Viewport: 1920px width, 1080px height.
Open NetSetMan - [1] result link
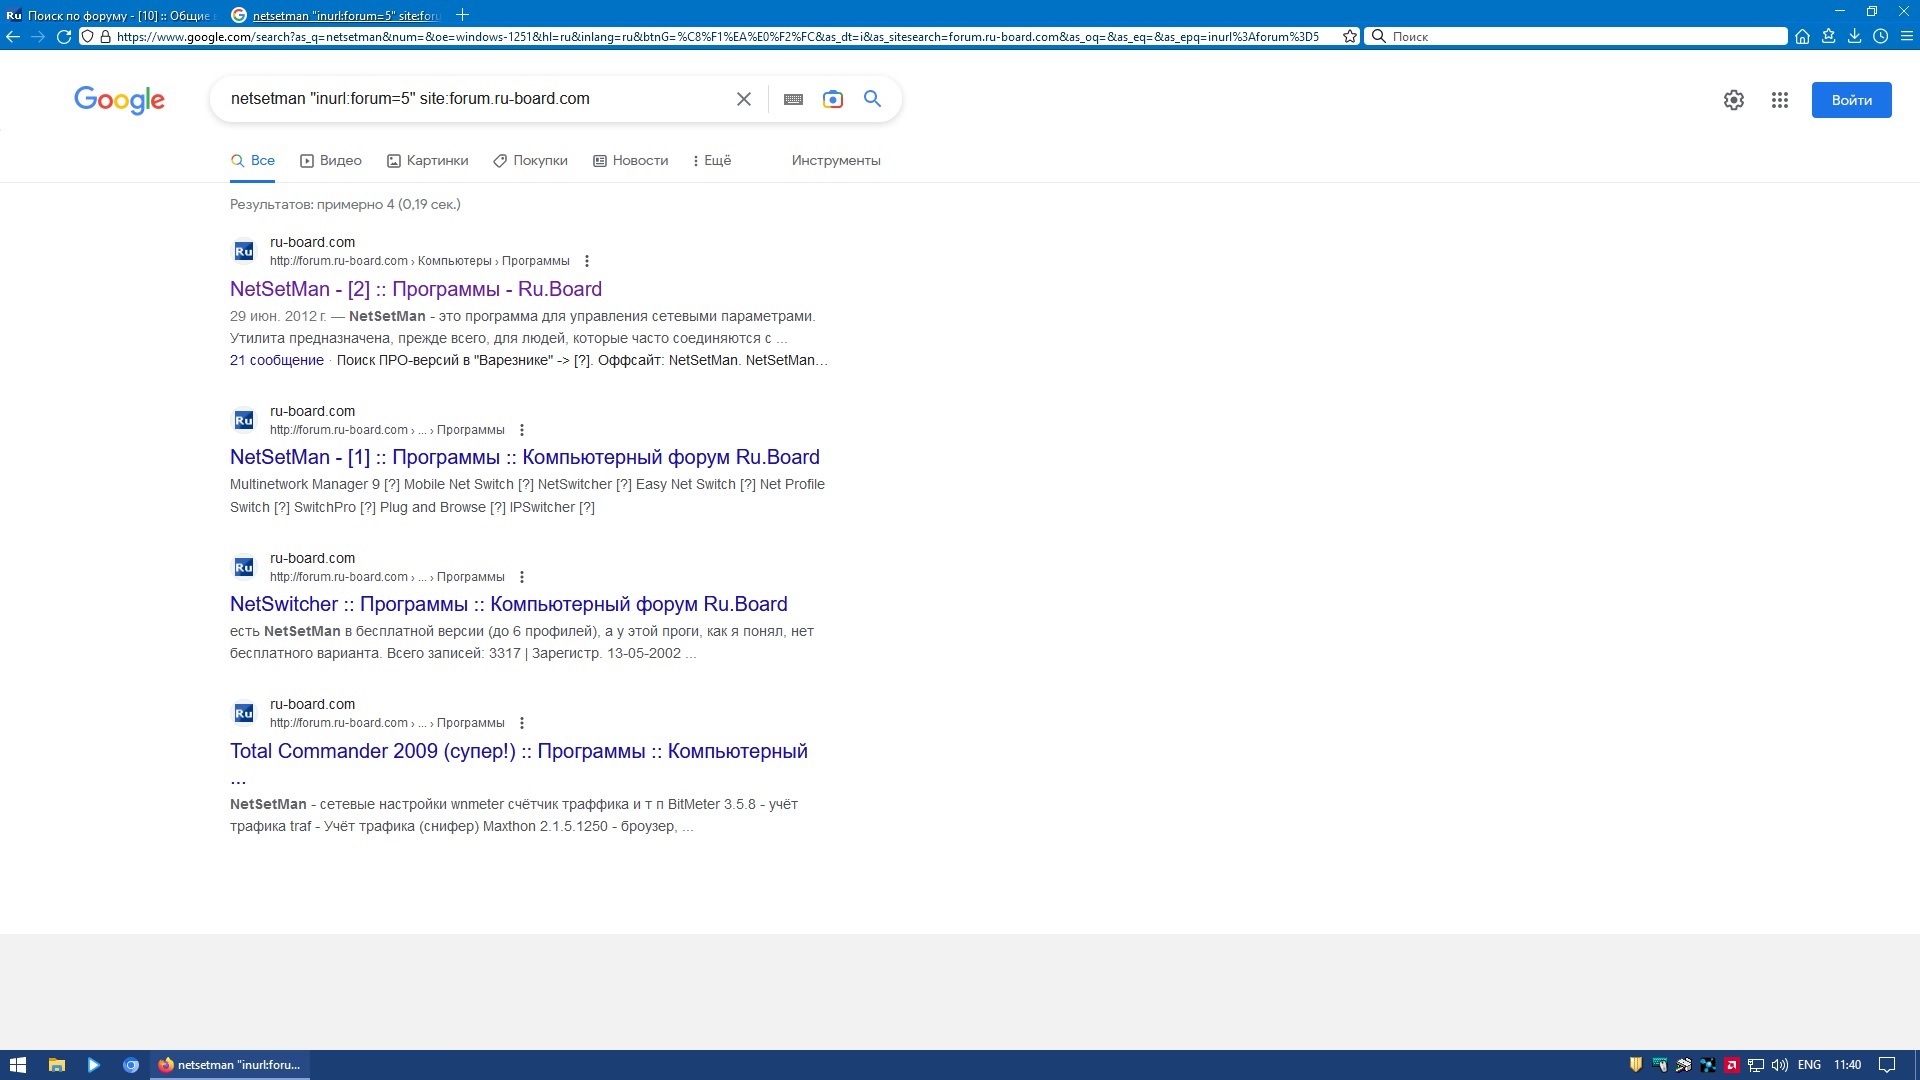coord(525,457)
